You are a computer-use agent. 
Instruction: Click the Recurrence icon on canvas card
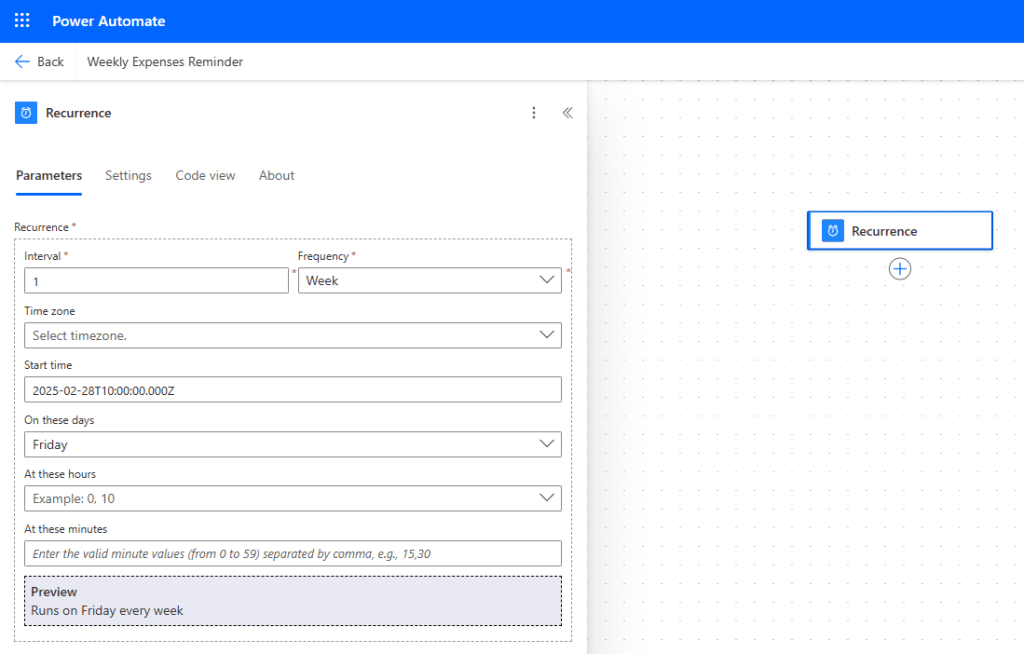point(835,230)
